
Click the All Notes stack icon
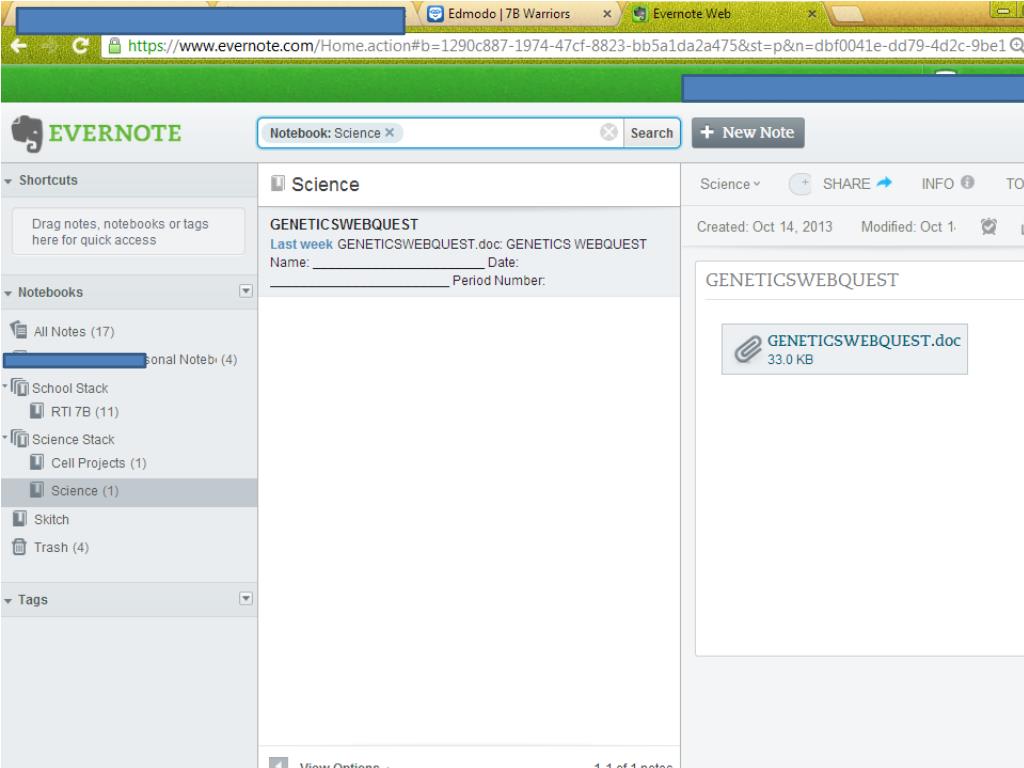coord(19,330)
